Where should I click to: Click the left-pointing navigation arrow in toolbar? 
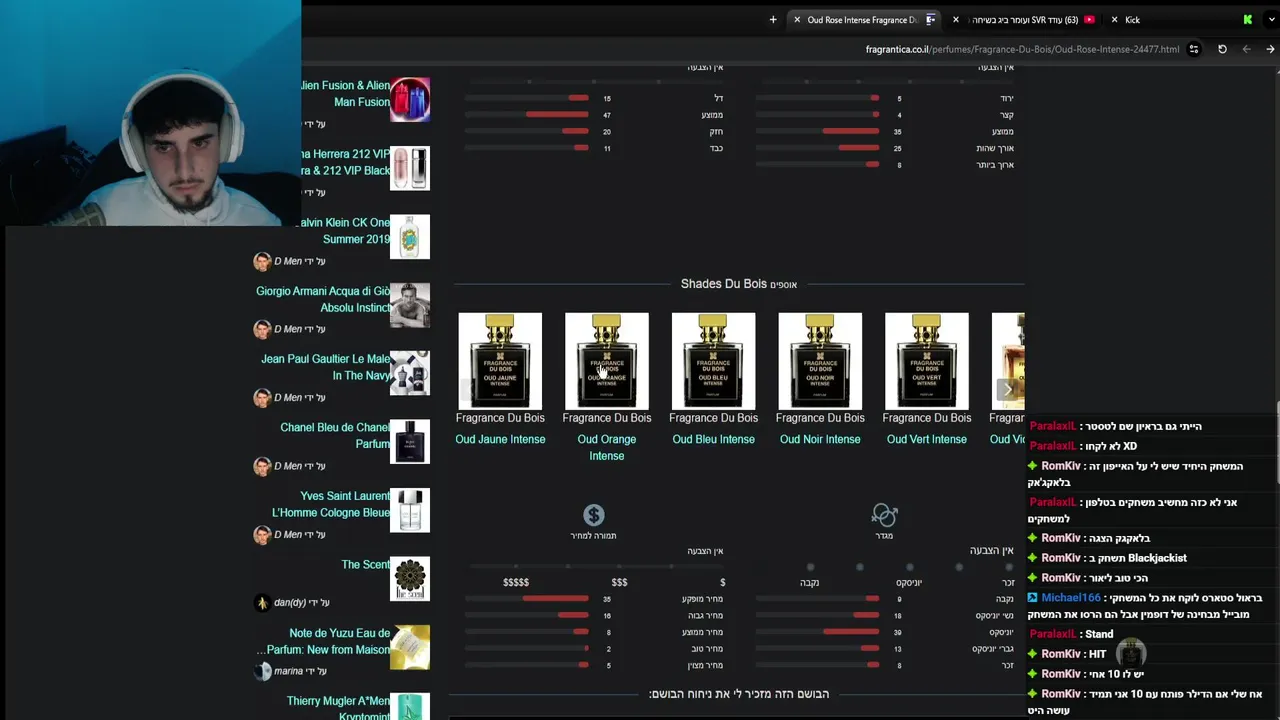point(1246,49)
